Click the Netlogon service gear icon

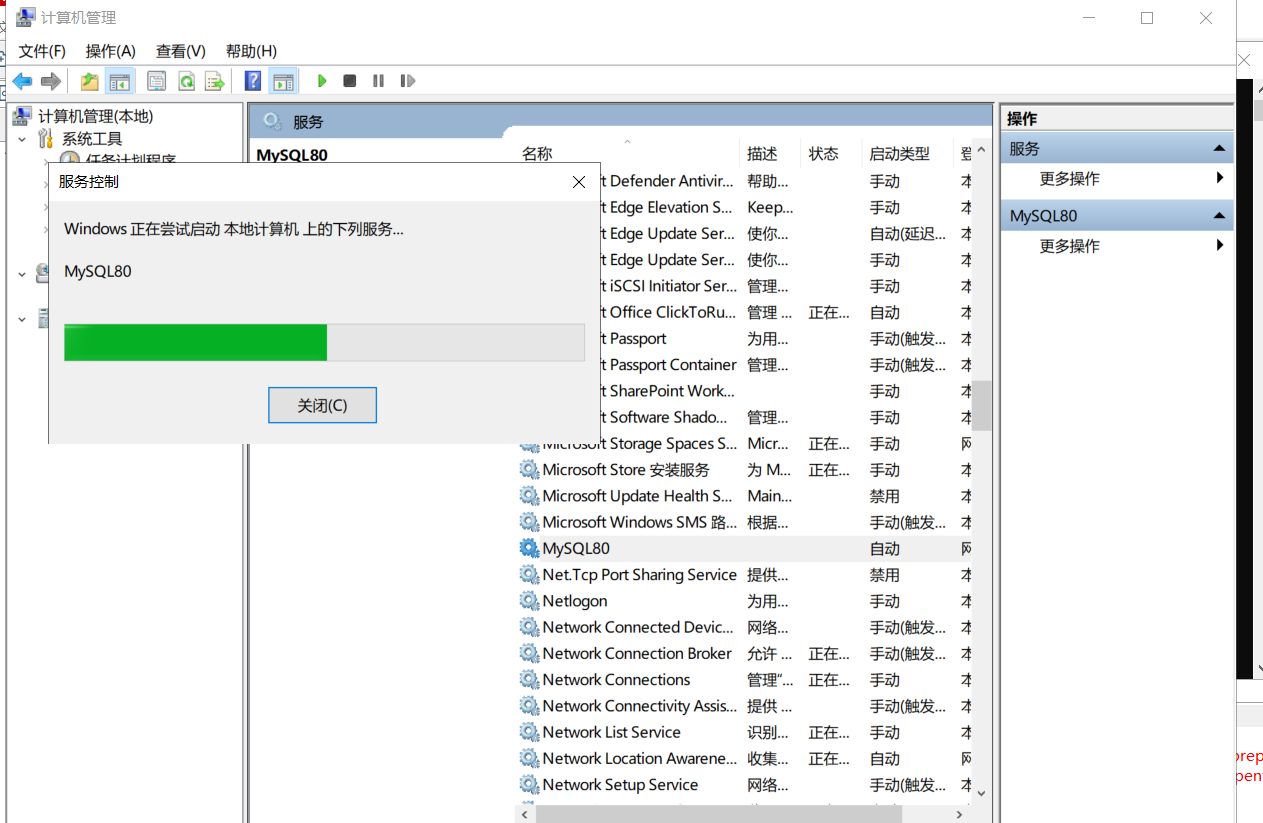click(x=529, y=601)
